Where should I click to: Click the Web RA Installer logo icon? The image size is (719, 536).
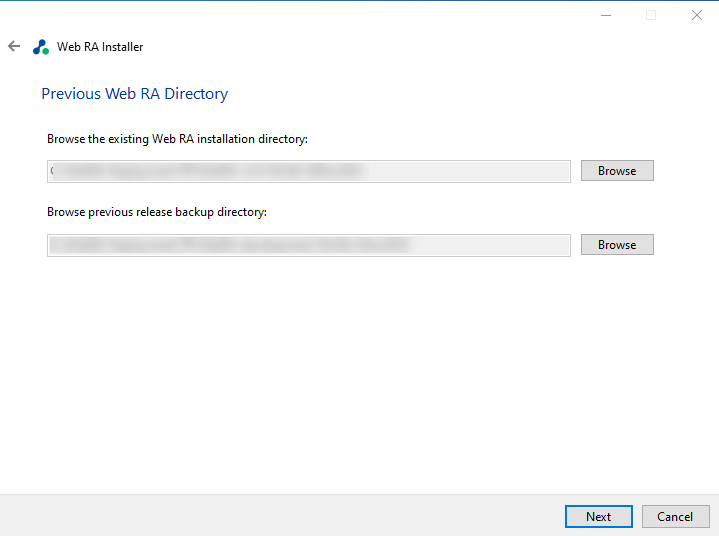point(40,47)
